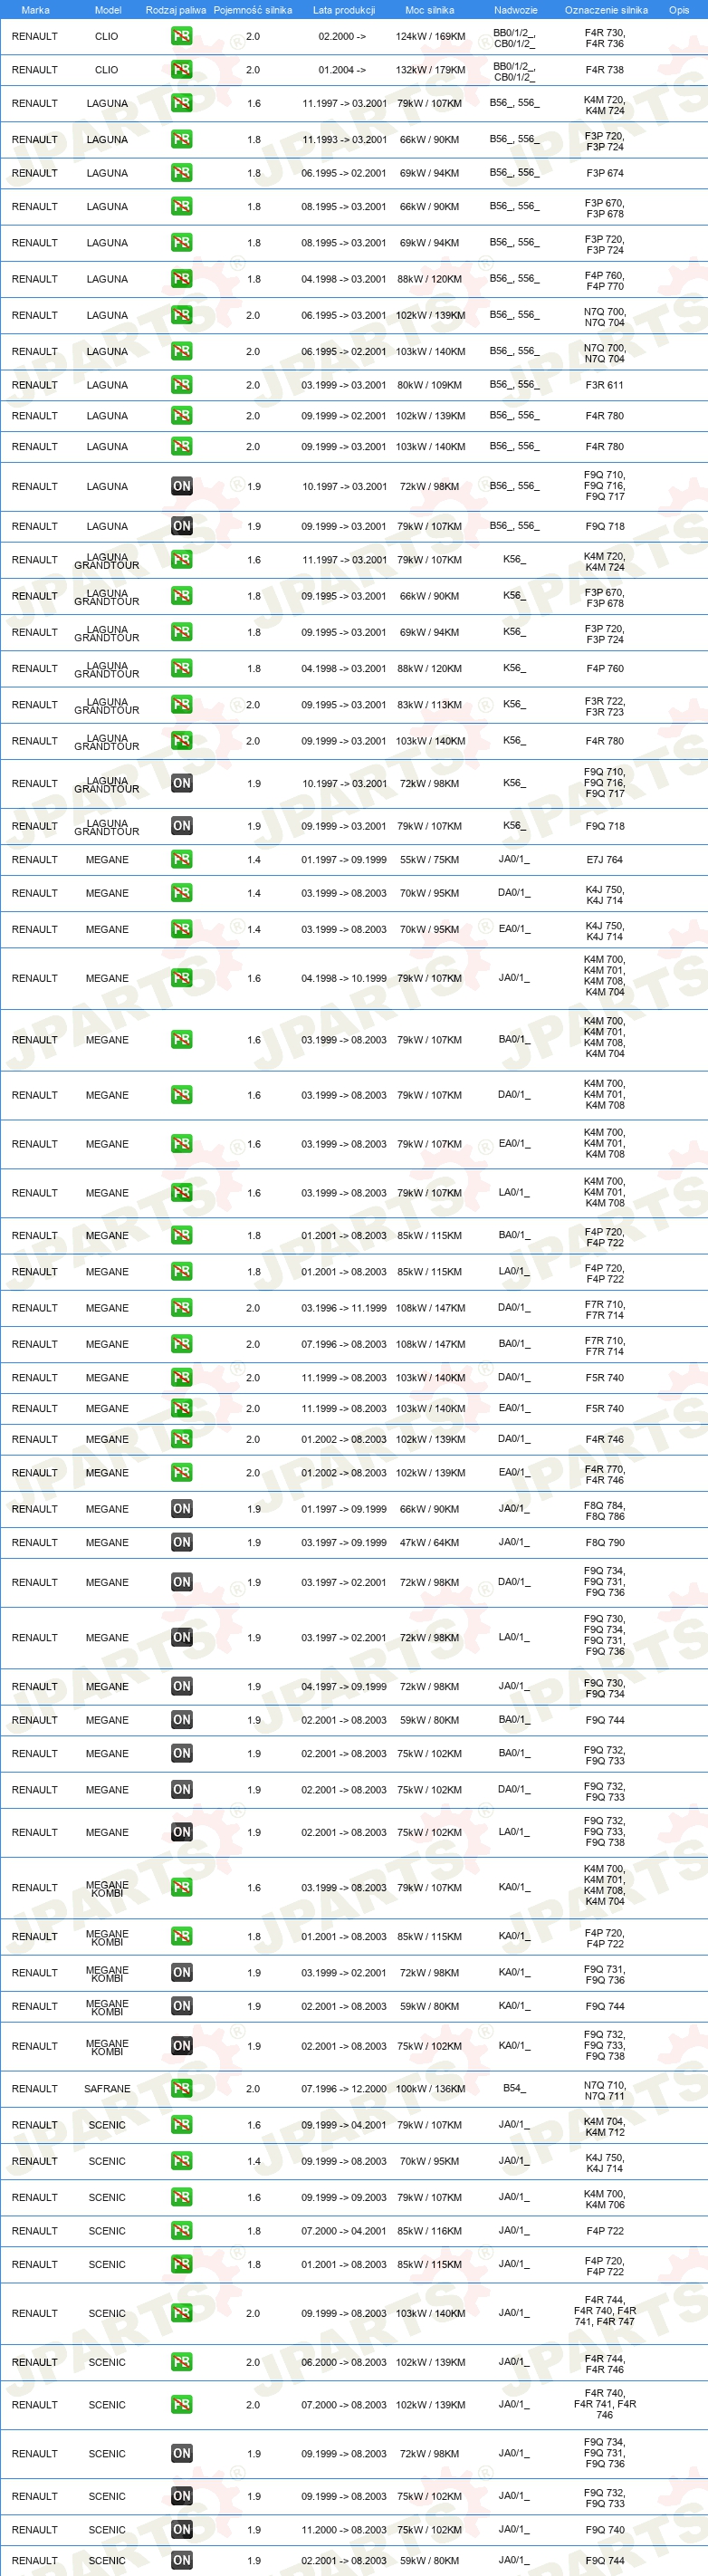
Task: Click diesel ON icon for MEGANE KOMBI F9Q 744
Action: click(181, 2006)
